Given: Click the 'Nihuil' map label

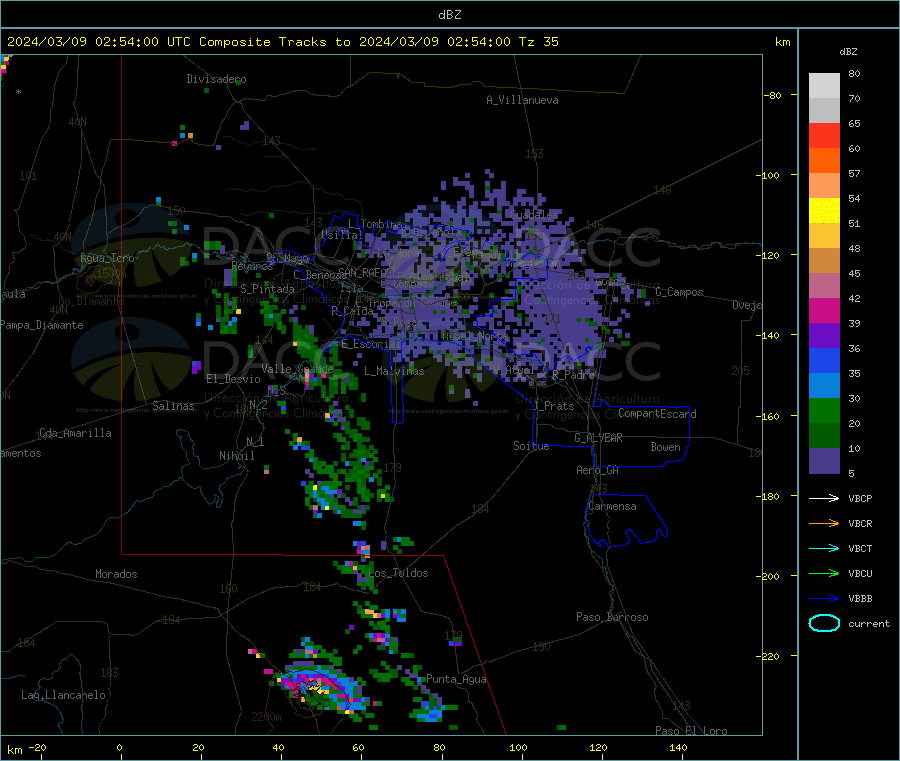Looking at the screenshot, I should tap(236, 456).
